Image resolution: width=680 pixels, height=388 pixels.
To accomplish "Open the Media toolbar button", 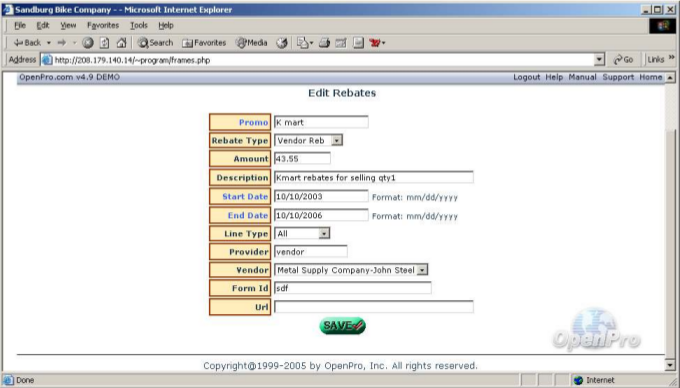I will [x=252, y=42].
